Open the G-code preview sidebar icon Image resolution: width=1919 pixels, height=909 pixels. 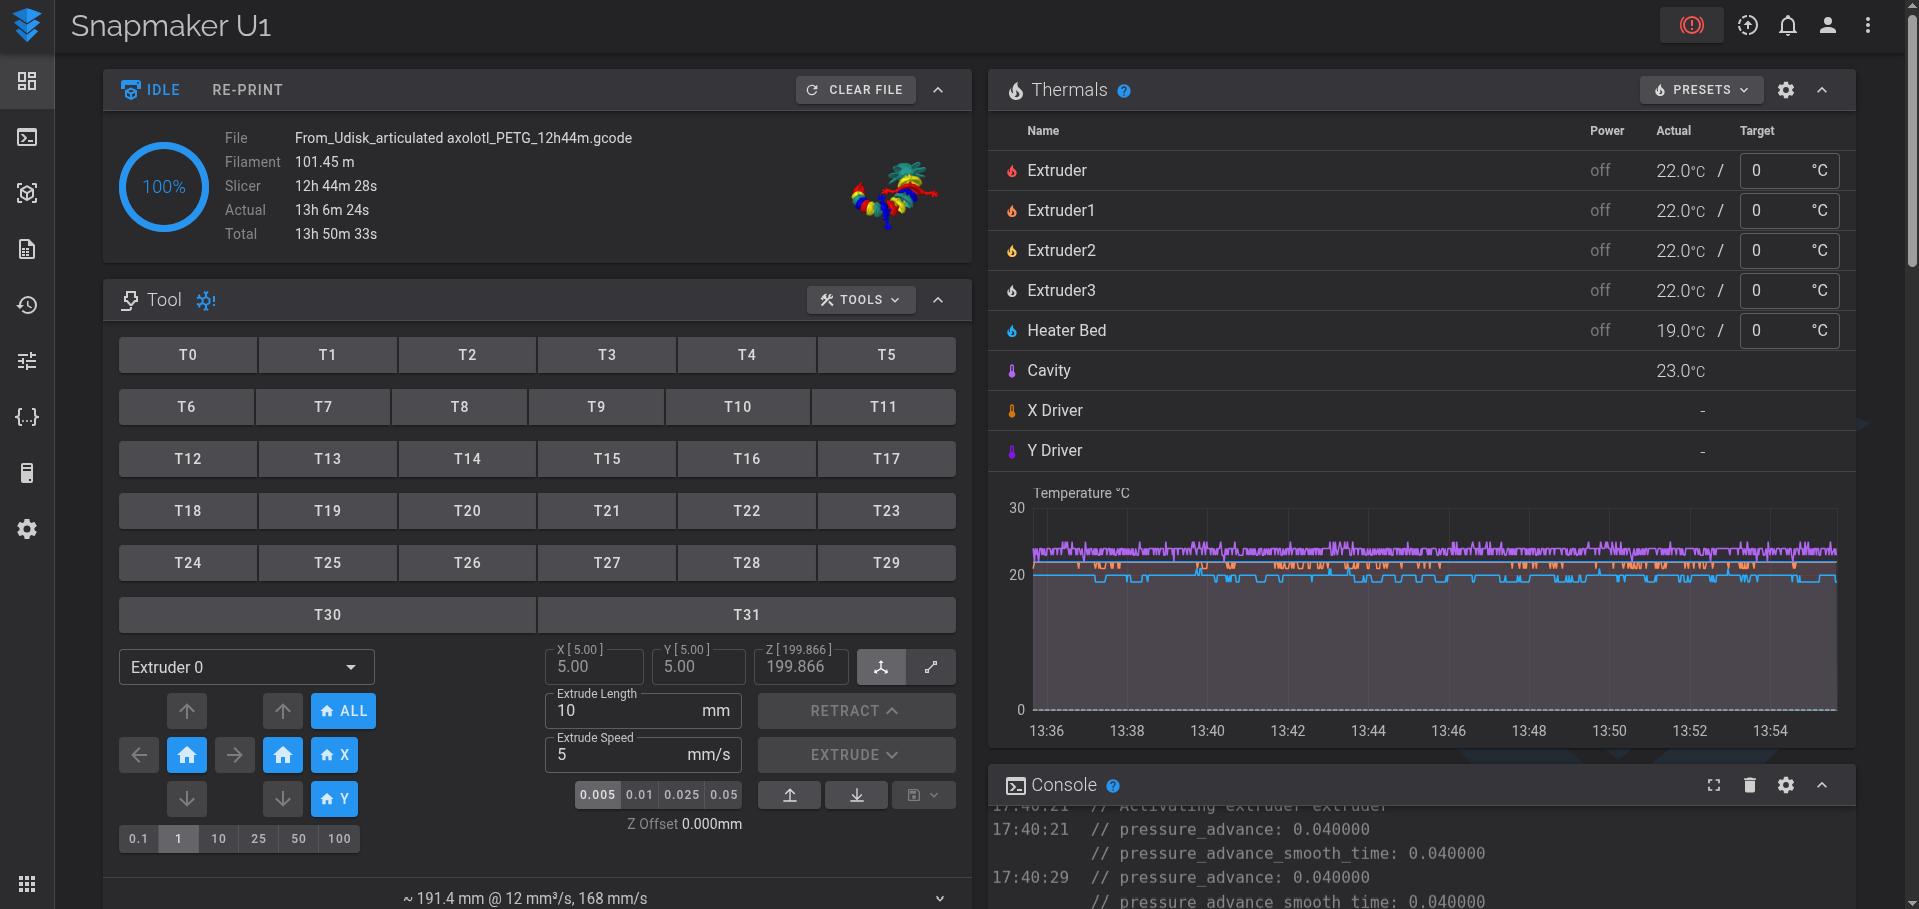click(27, 193)
